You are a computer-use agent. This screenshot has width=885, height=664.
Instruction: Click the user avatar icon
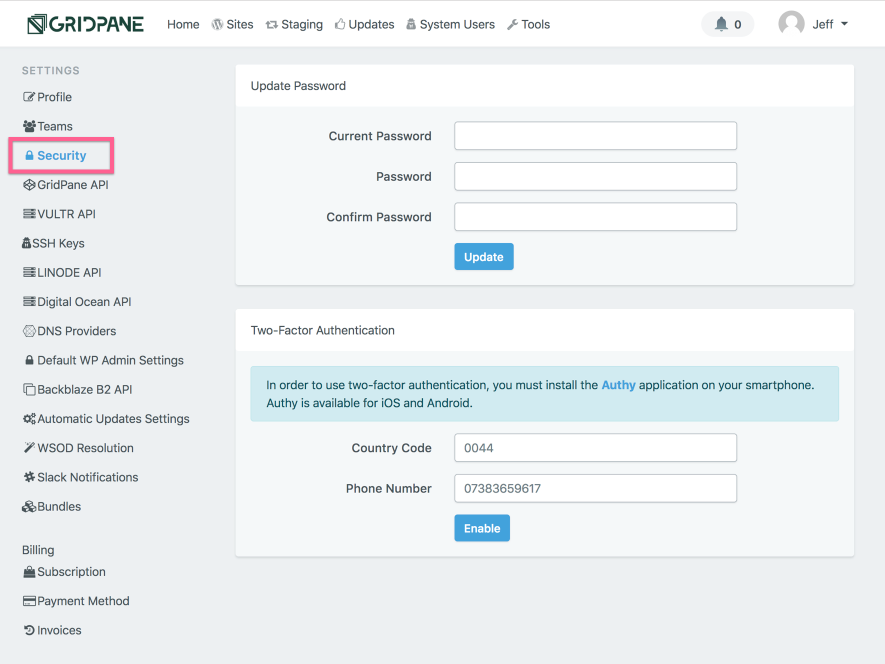tap(791, 24)
